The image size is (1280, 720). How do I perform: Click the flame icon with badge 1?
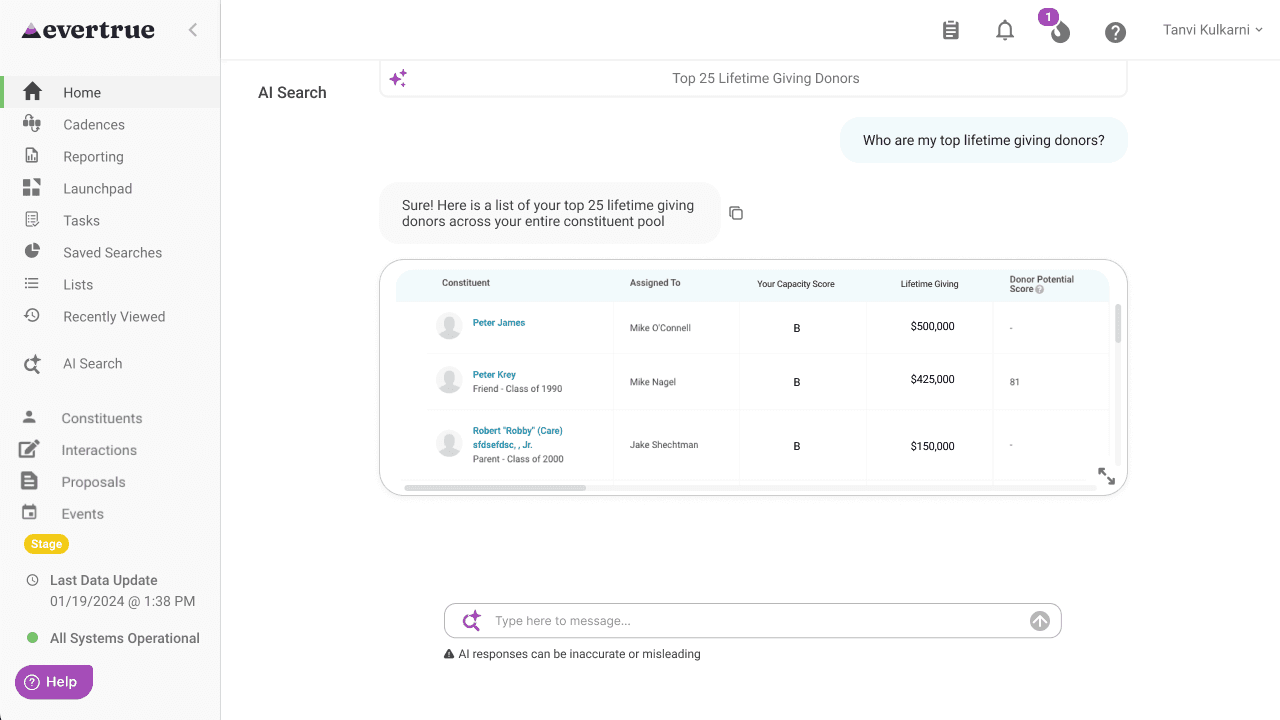[x=1059, y=31]
